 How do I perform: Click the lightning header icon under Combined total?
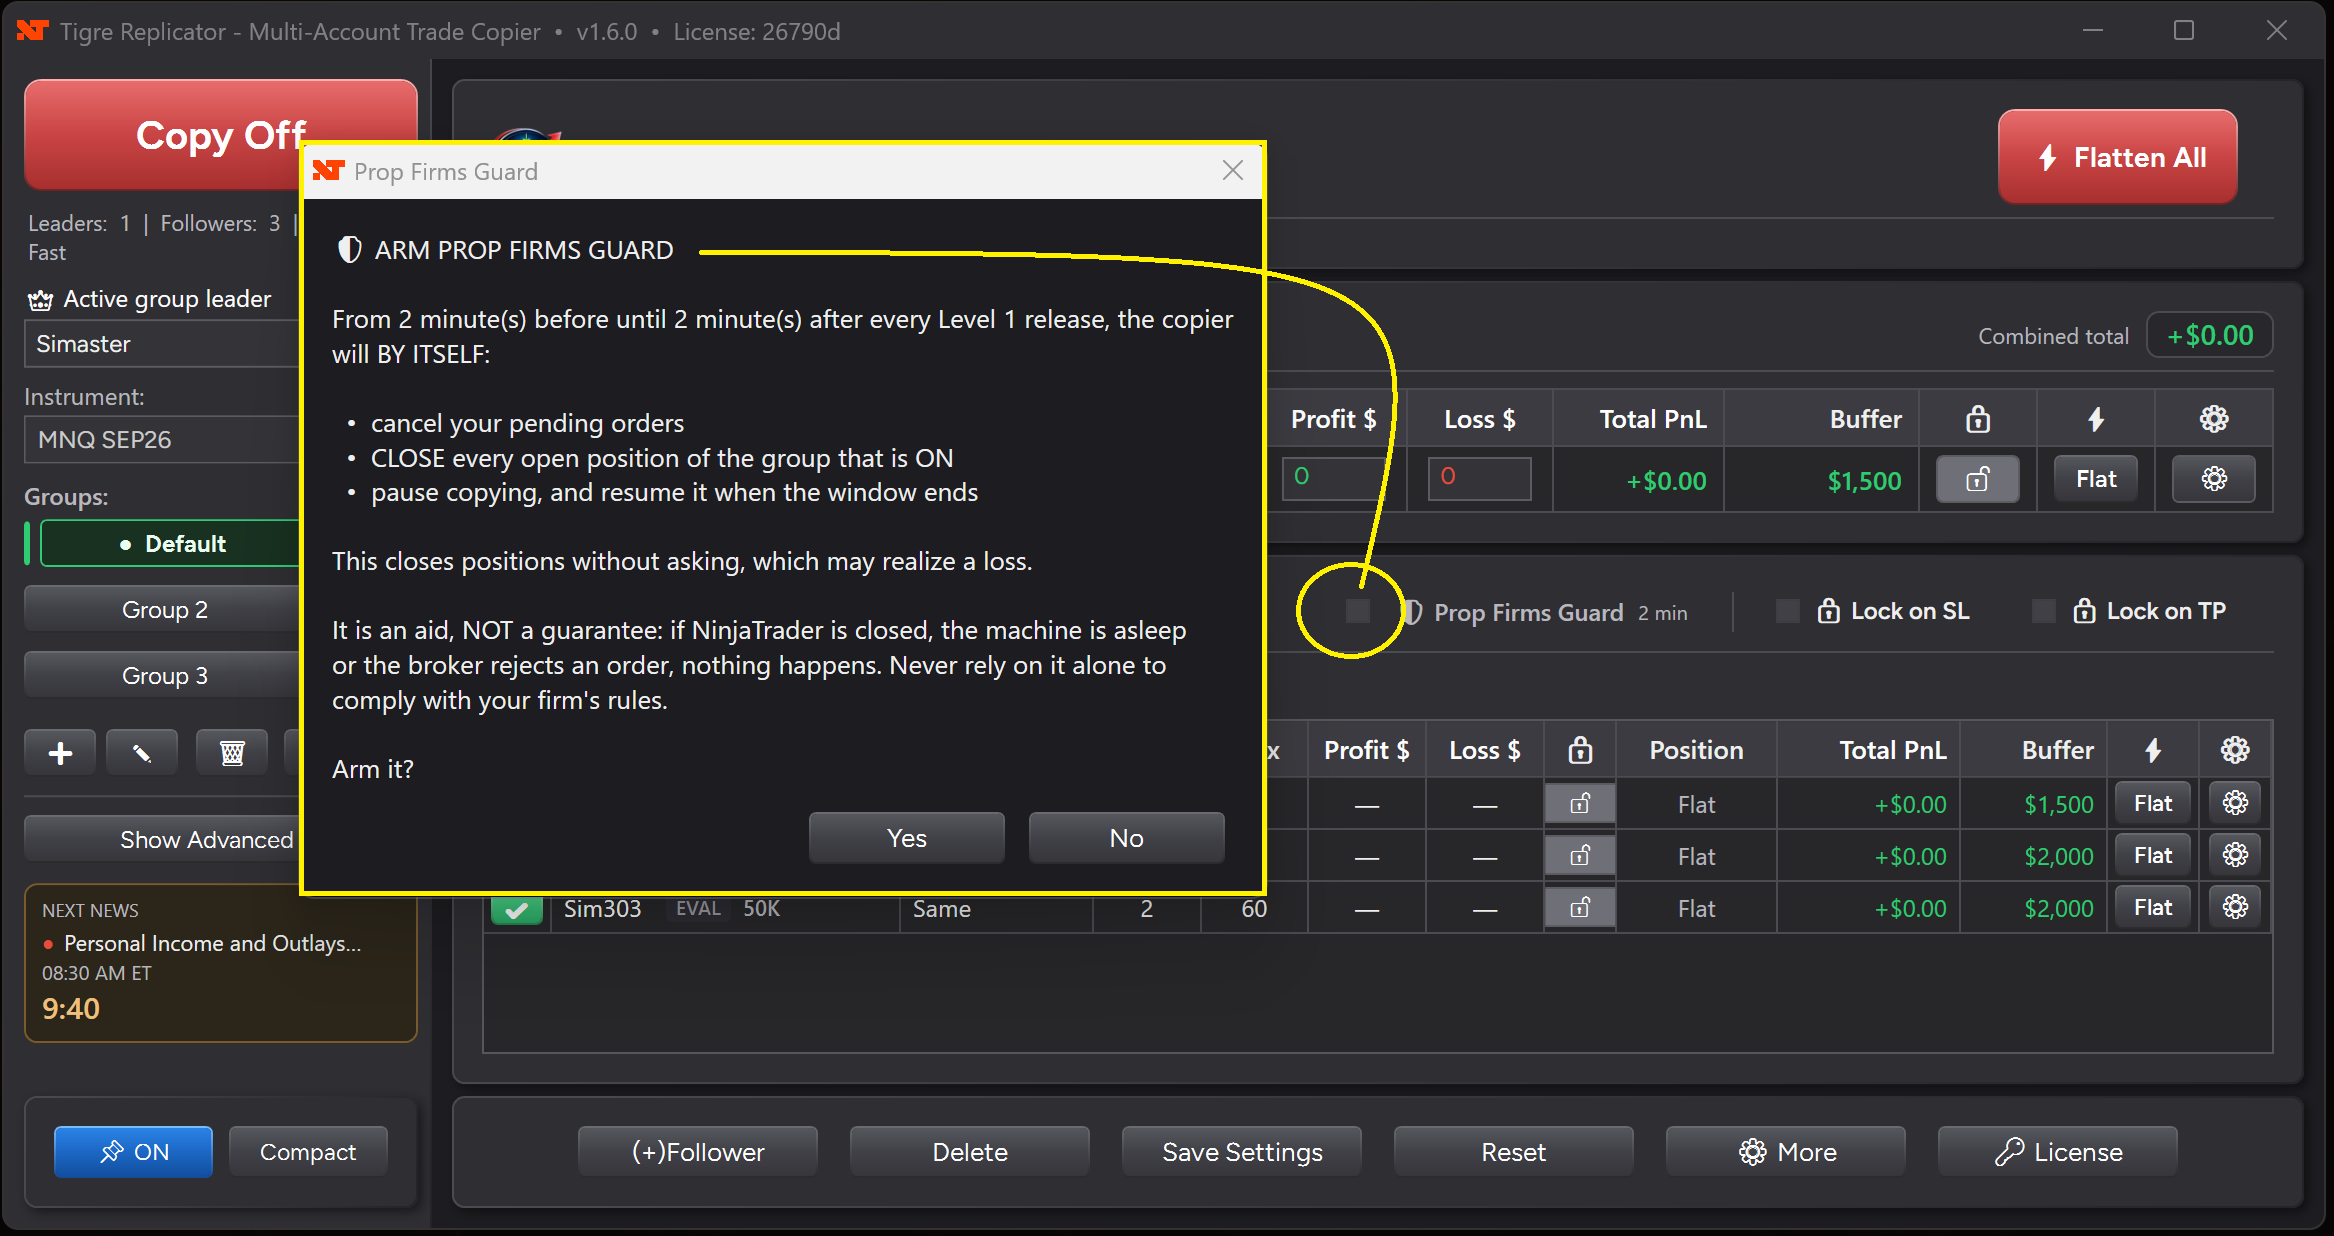point(2096,419)
